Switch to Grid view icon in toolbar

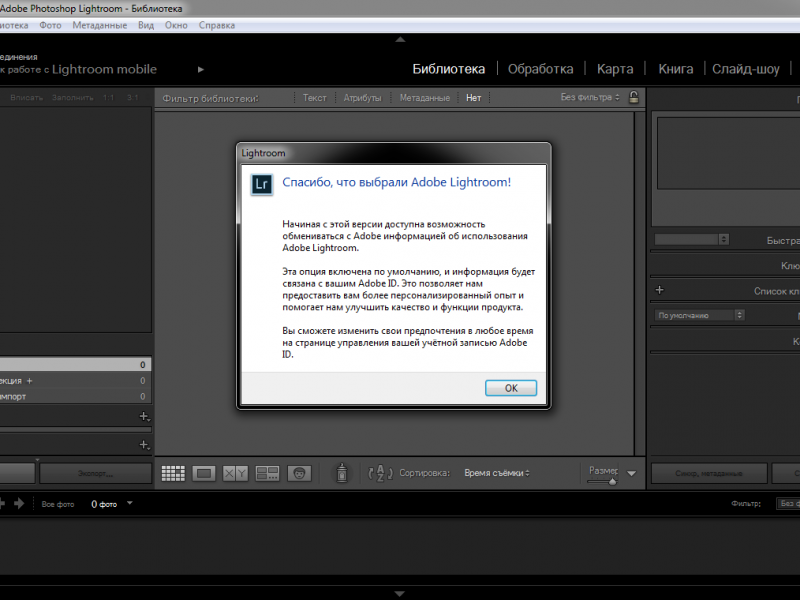click(x=173, y=473)
